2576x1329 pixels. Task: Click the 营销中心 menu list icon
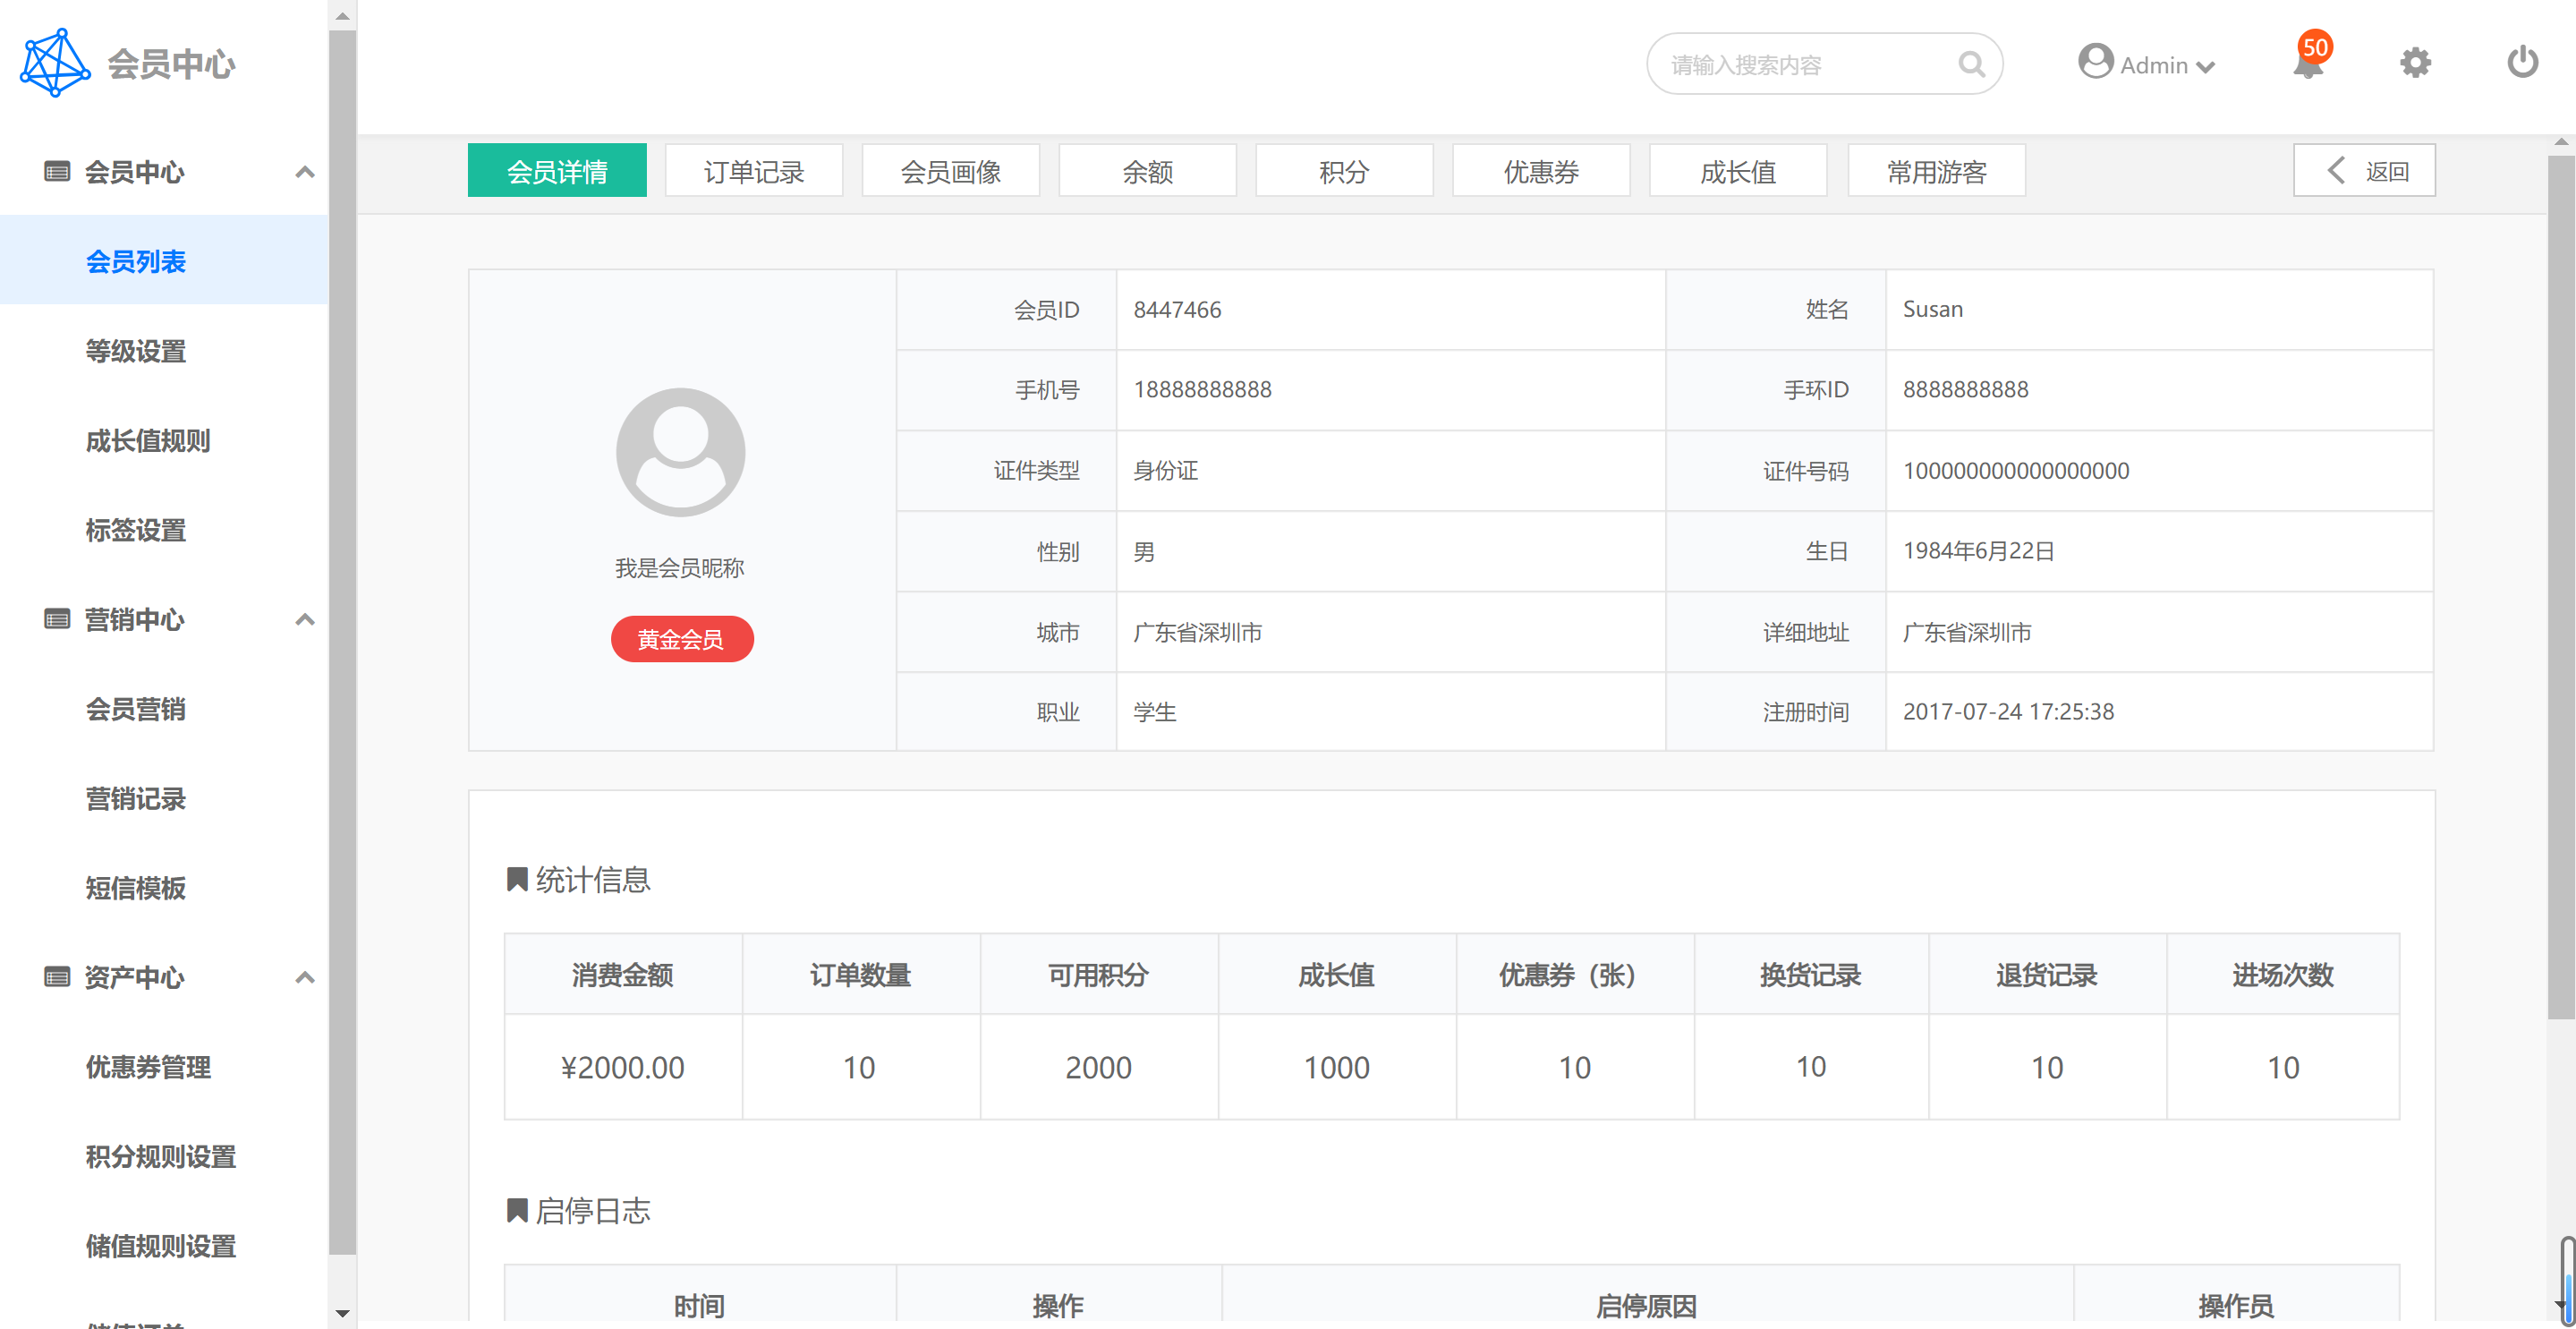57,619
